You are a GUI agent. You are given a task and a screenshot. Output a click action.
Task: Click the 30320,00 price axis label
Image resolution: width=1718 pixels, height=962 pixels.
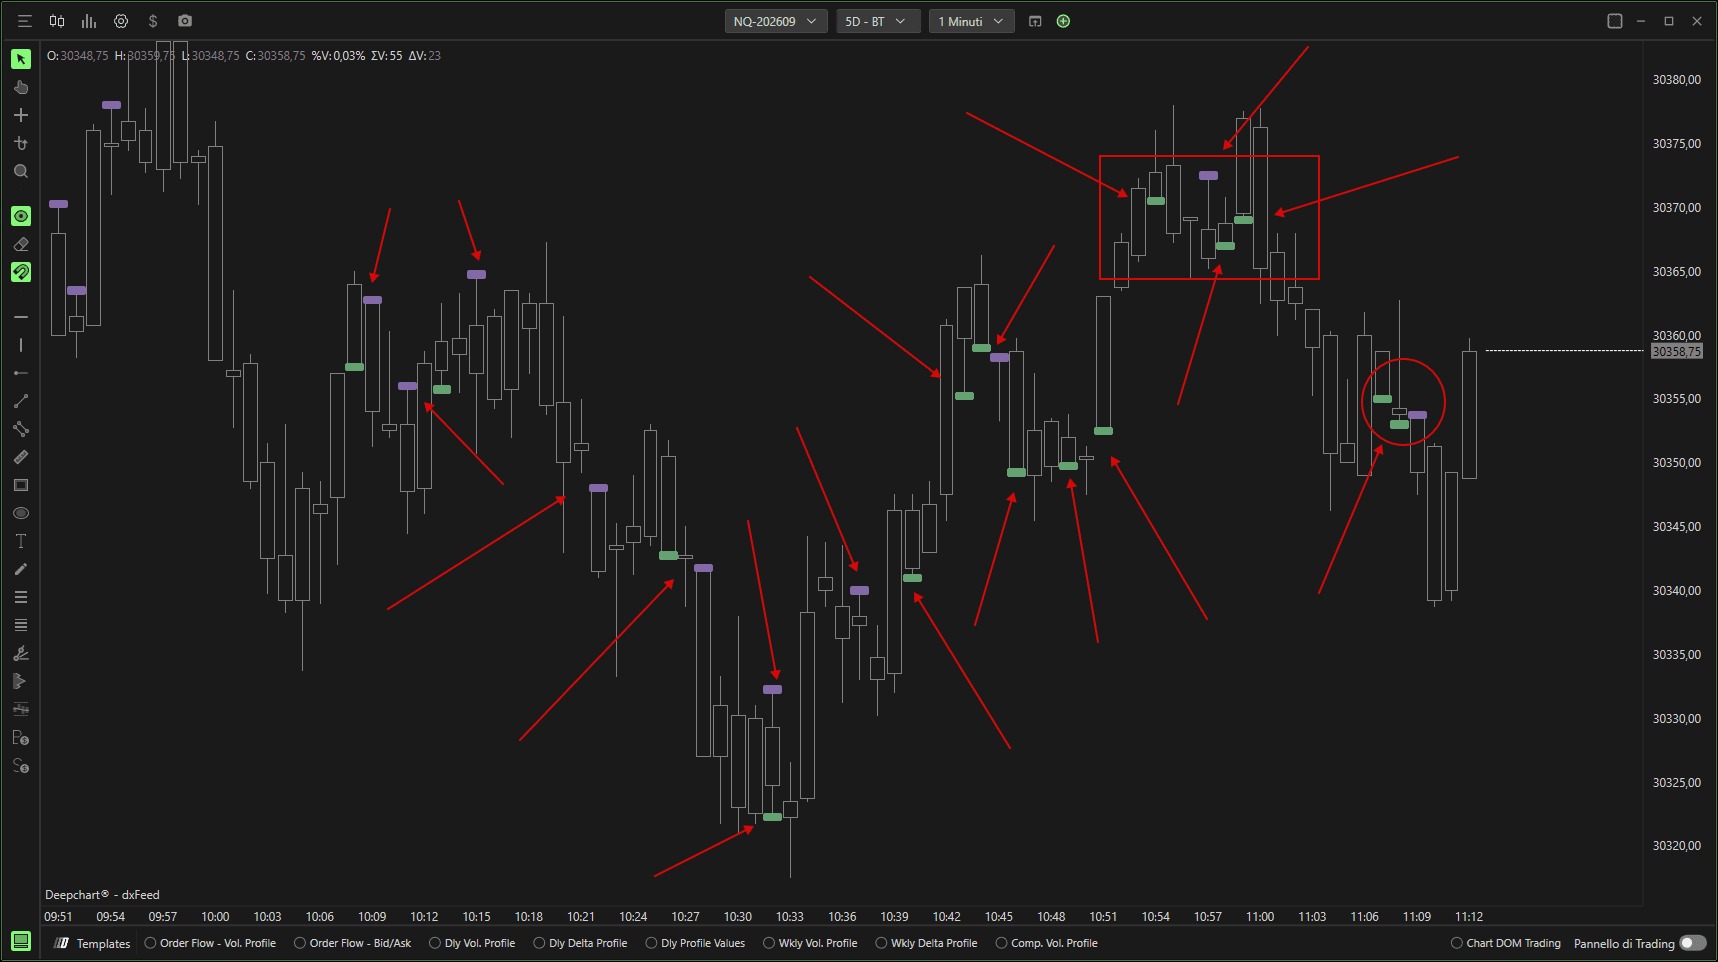(x=1676, y=846)
